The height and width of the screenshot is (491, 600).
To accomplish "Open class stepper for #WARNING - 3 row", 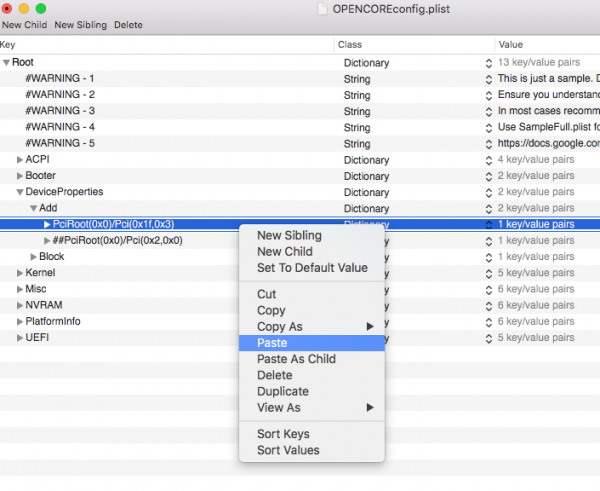I will coord(489,112).
